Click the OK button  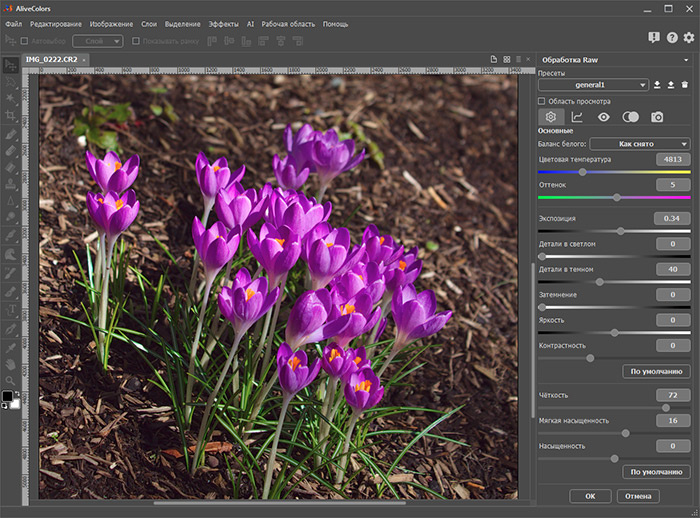click(x=590, y=496)
